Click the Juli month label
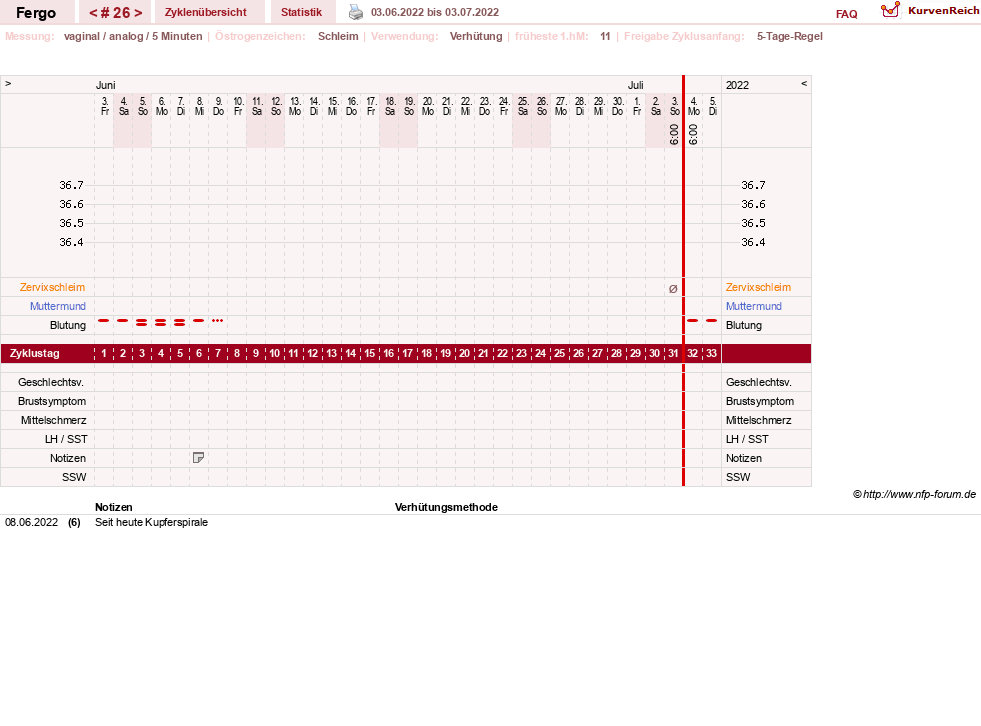981x726 pixels. point(636,85)
